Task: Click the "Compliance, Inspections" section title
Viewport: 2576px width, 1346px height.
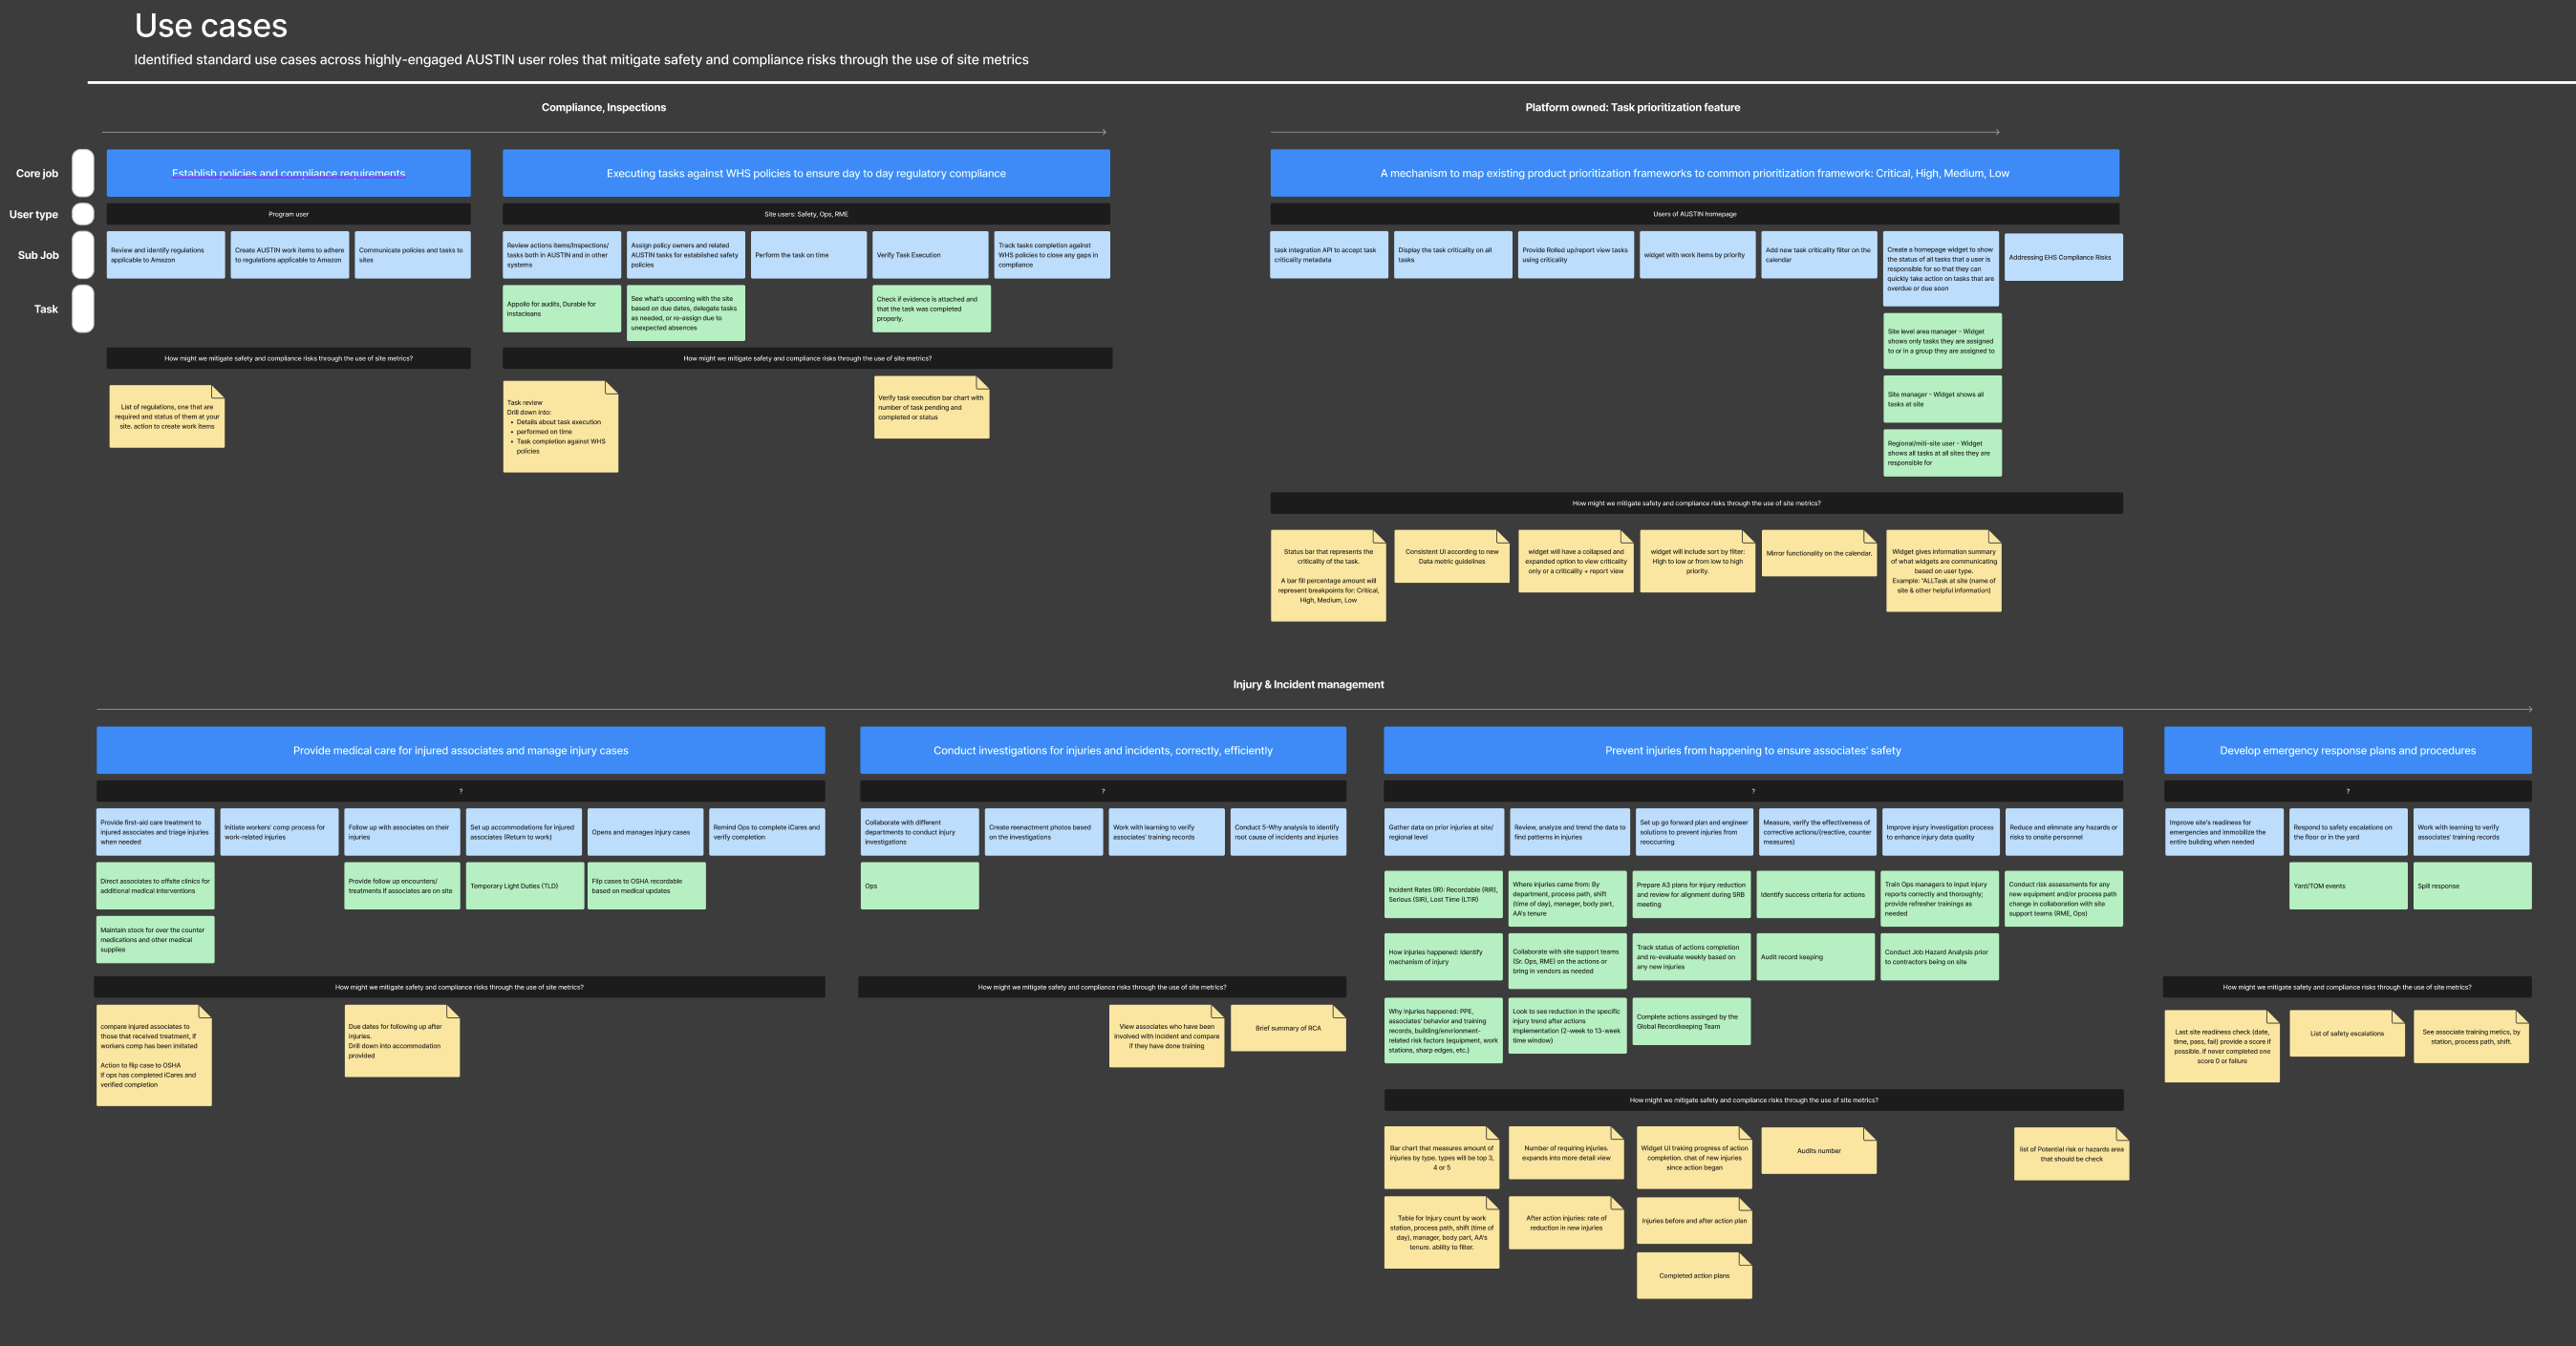Action: pos(603,107)
